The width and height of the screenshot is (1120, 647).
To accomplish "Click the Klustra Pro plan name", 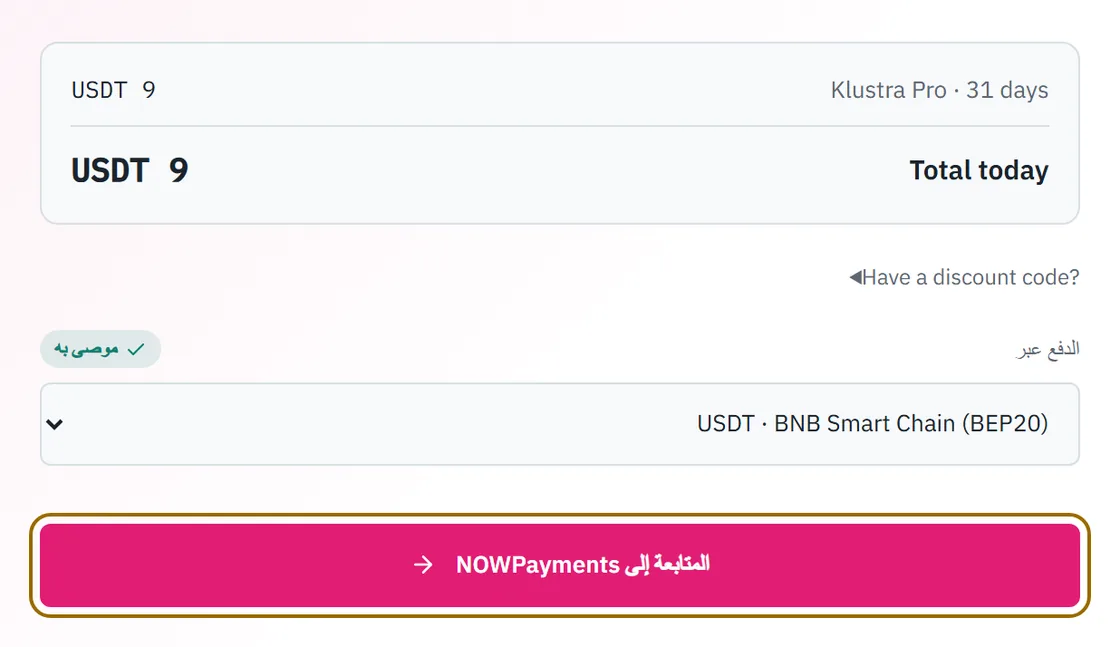I will tap(889, 90).
